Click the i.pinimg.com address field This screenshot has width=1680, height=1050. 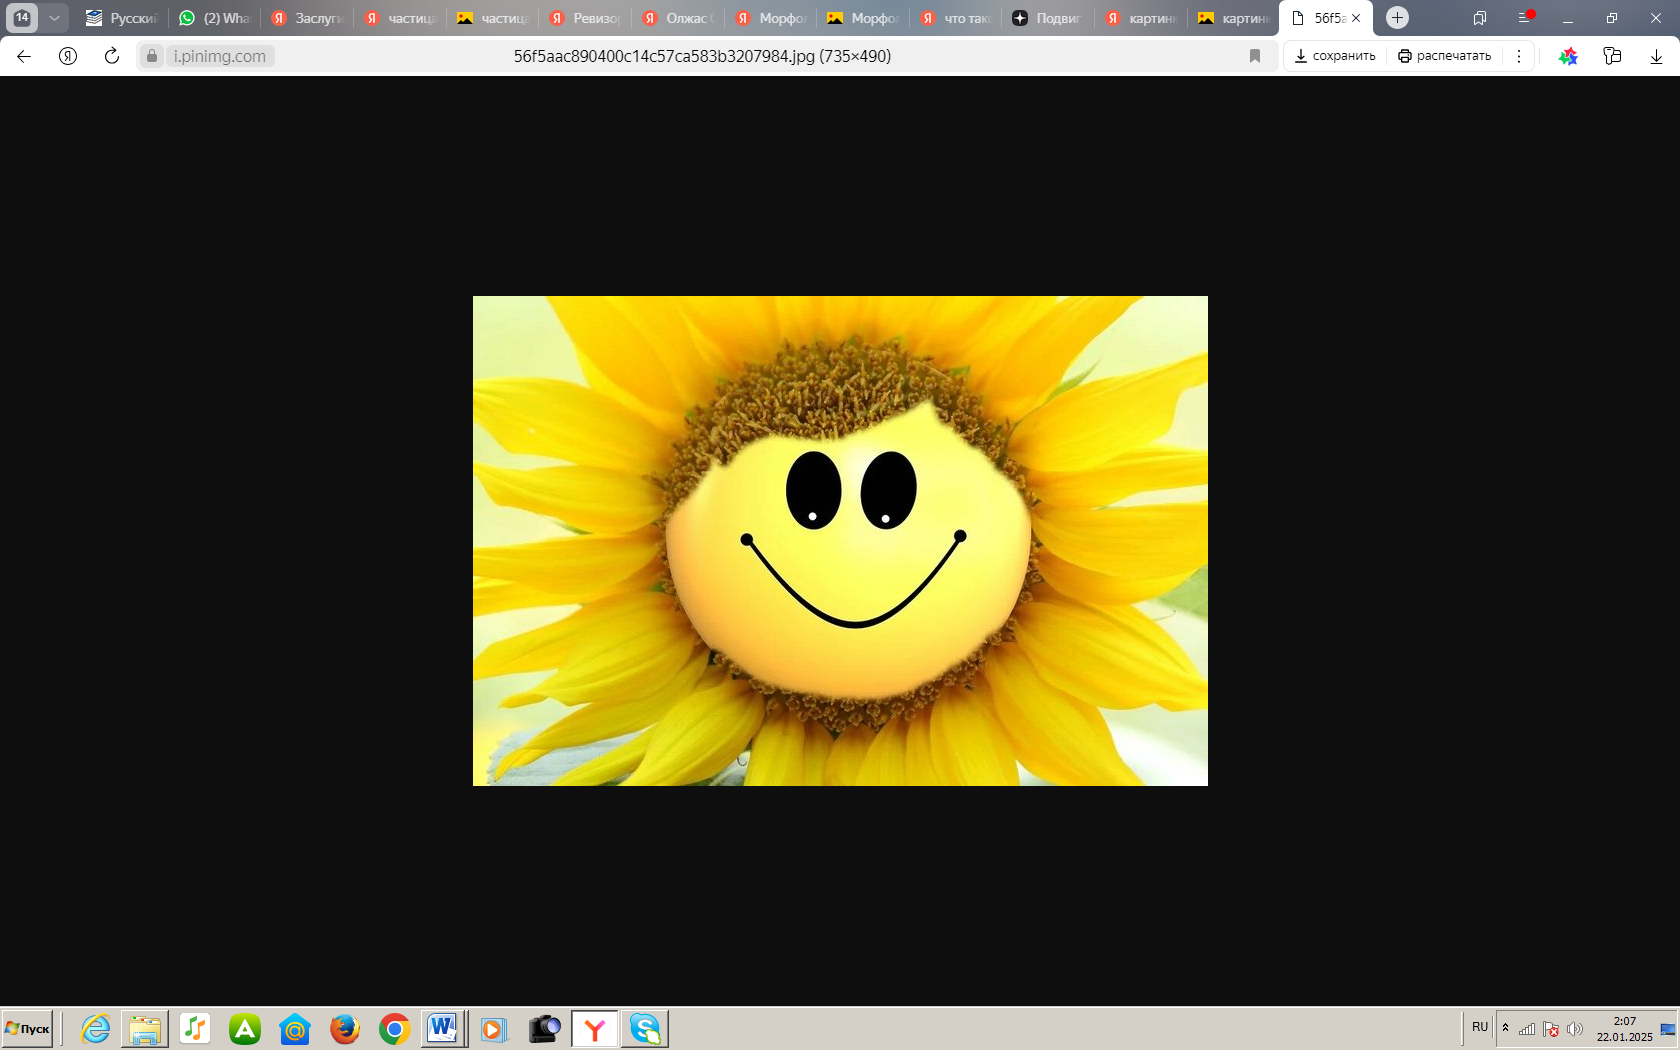click(x=220, y=56)
